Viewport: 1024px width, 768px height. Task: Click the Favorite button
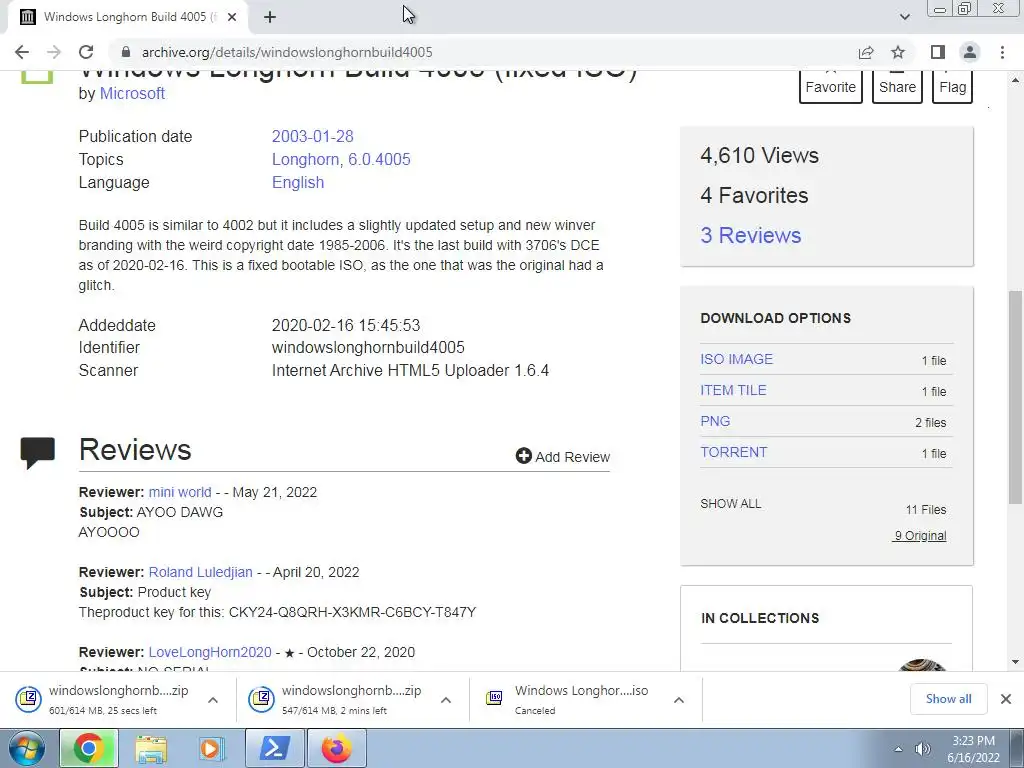(x=830, y=87)
